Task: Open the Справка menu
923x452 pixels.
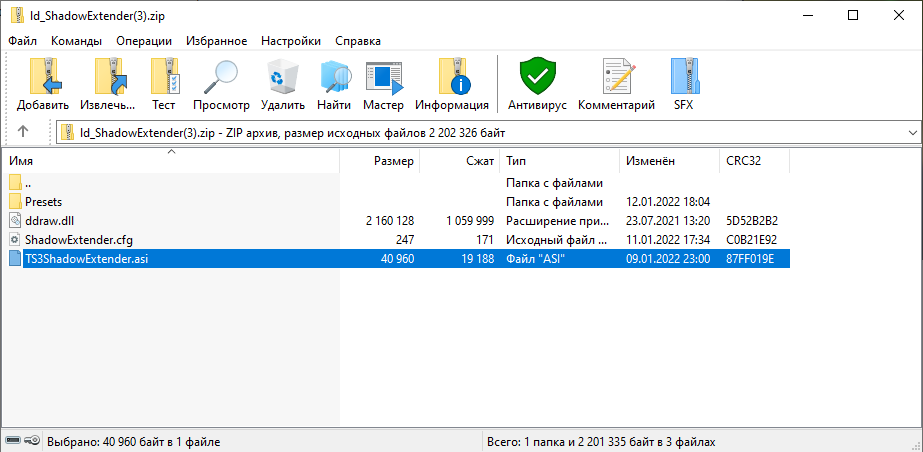Action: pos(358,41)
